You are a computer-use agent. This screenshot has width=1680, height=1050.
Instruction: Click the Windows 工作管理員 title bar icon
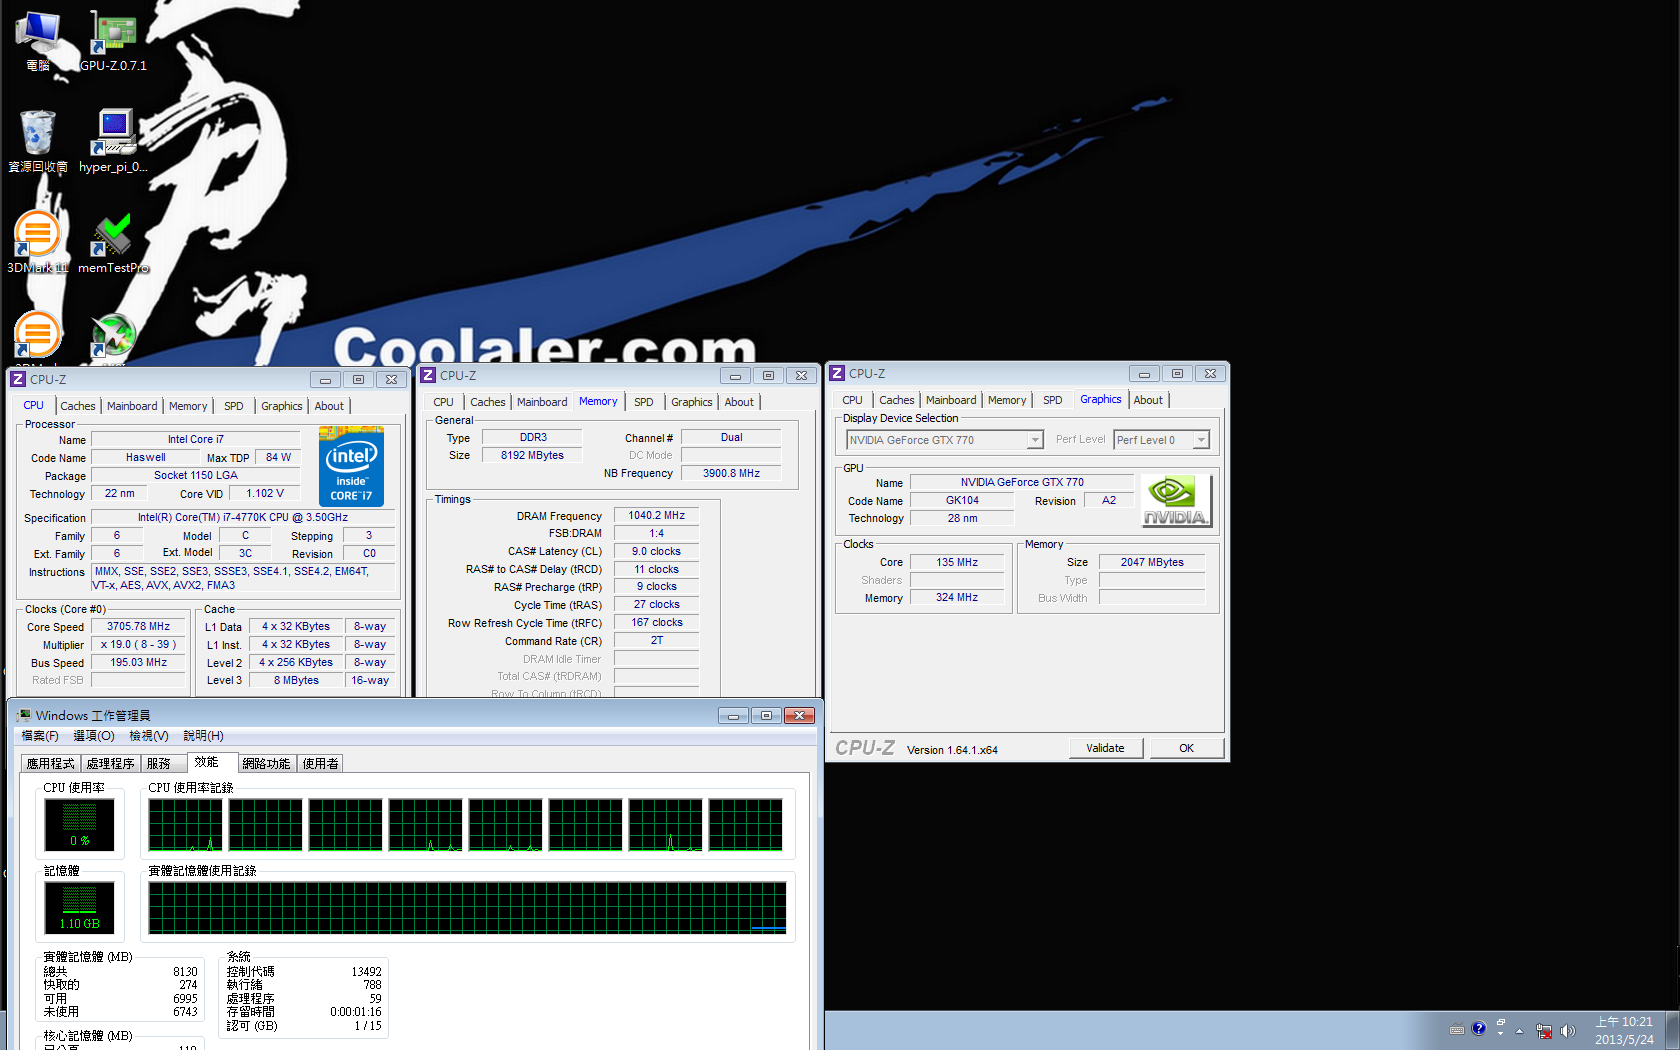pyautogui.click(x=23, y=715)
